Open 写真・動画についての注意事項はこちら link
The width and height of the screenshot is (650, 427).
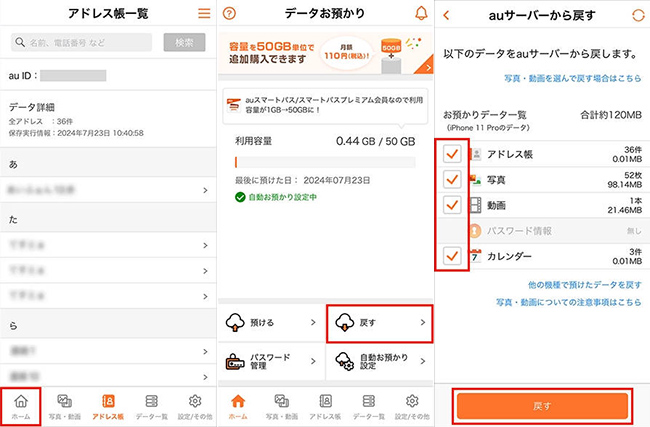click(x=569, y=302)
